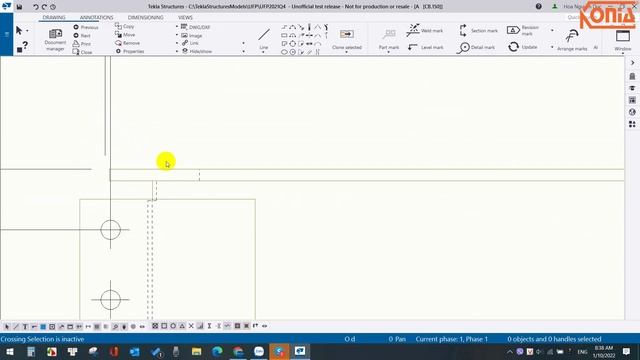Open Outlook from taskbar
This screenshot has height=360, width=640.
[134, 351]
